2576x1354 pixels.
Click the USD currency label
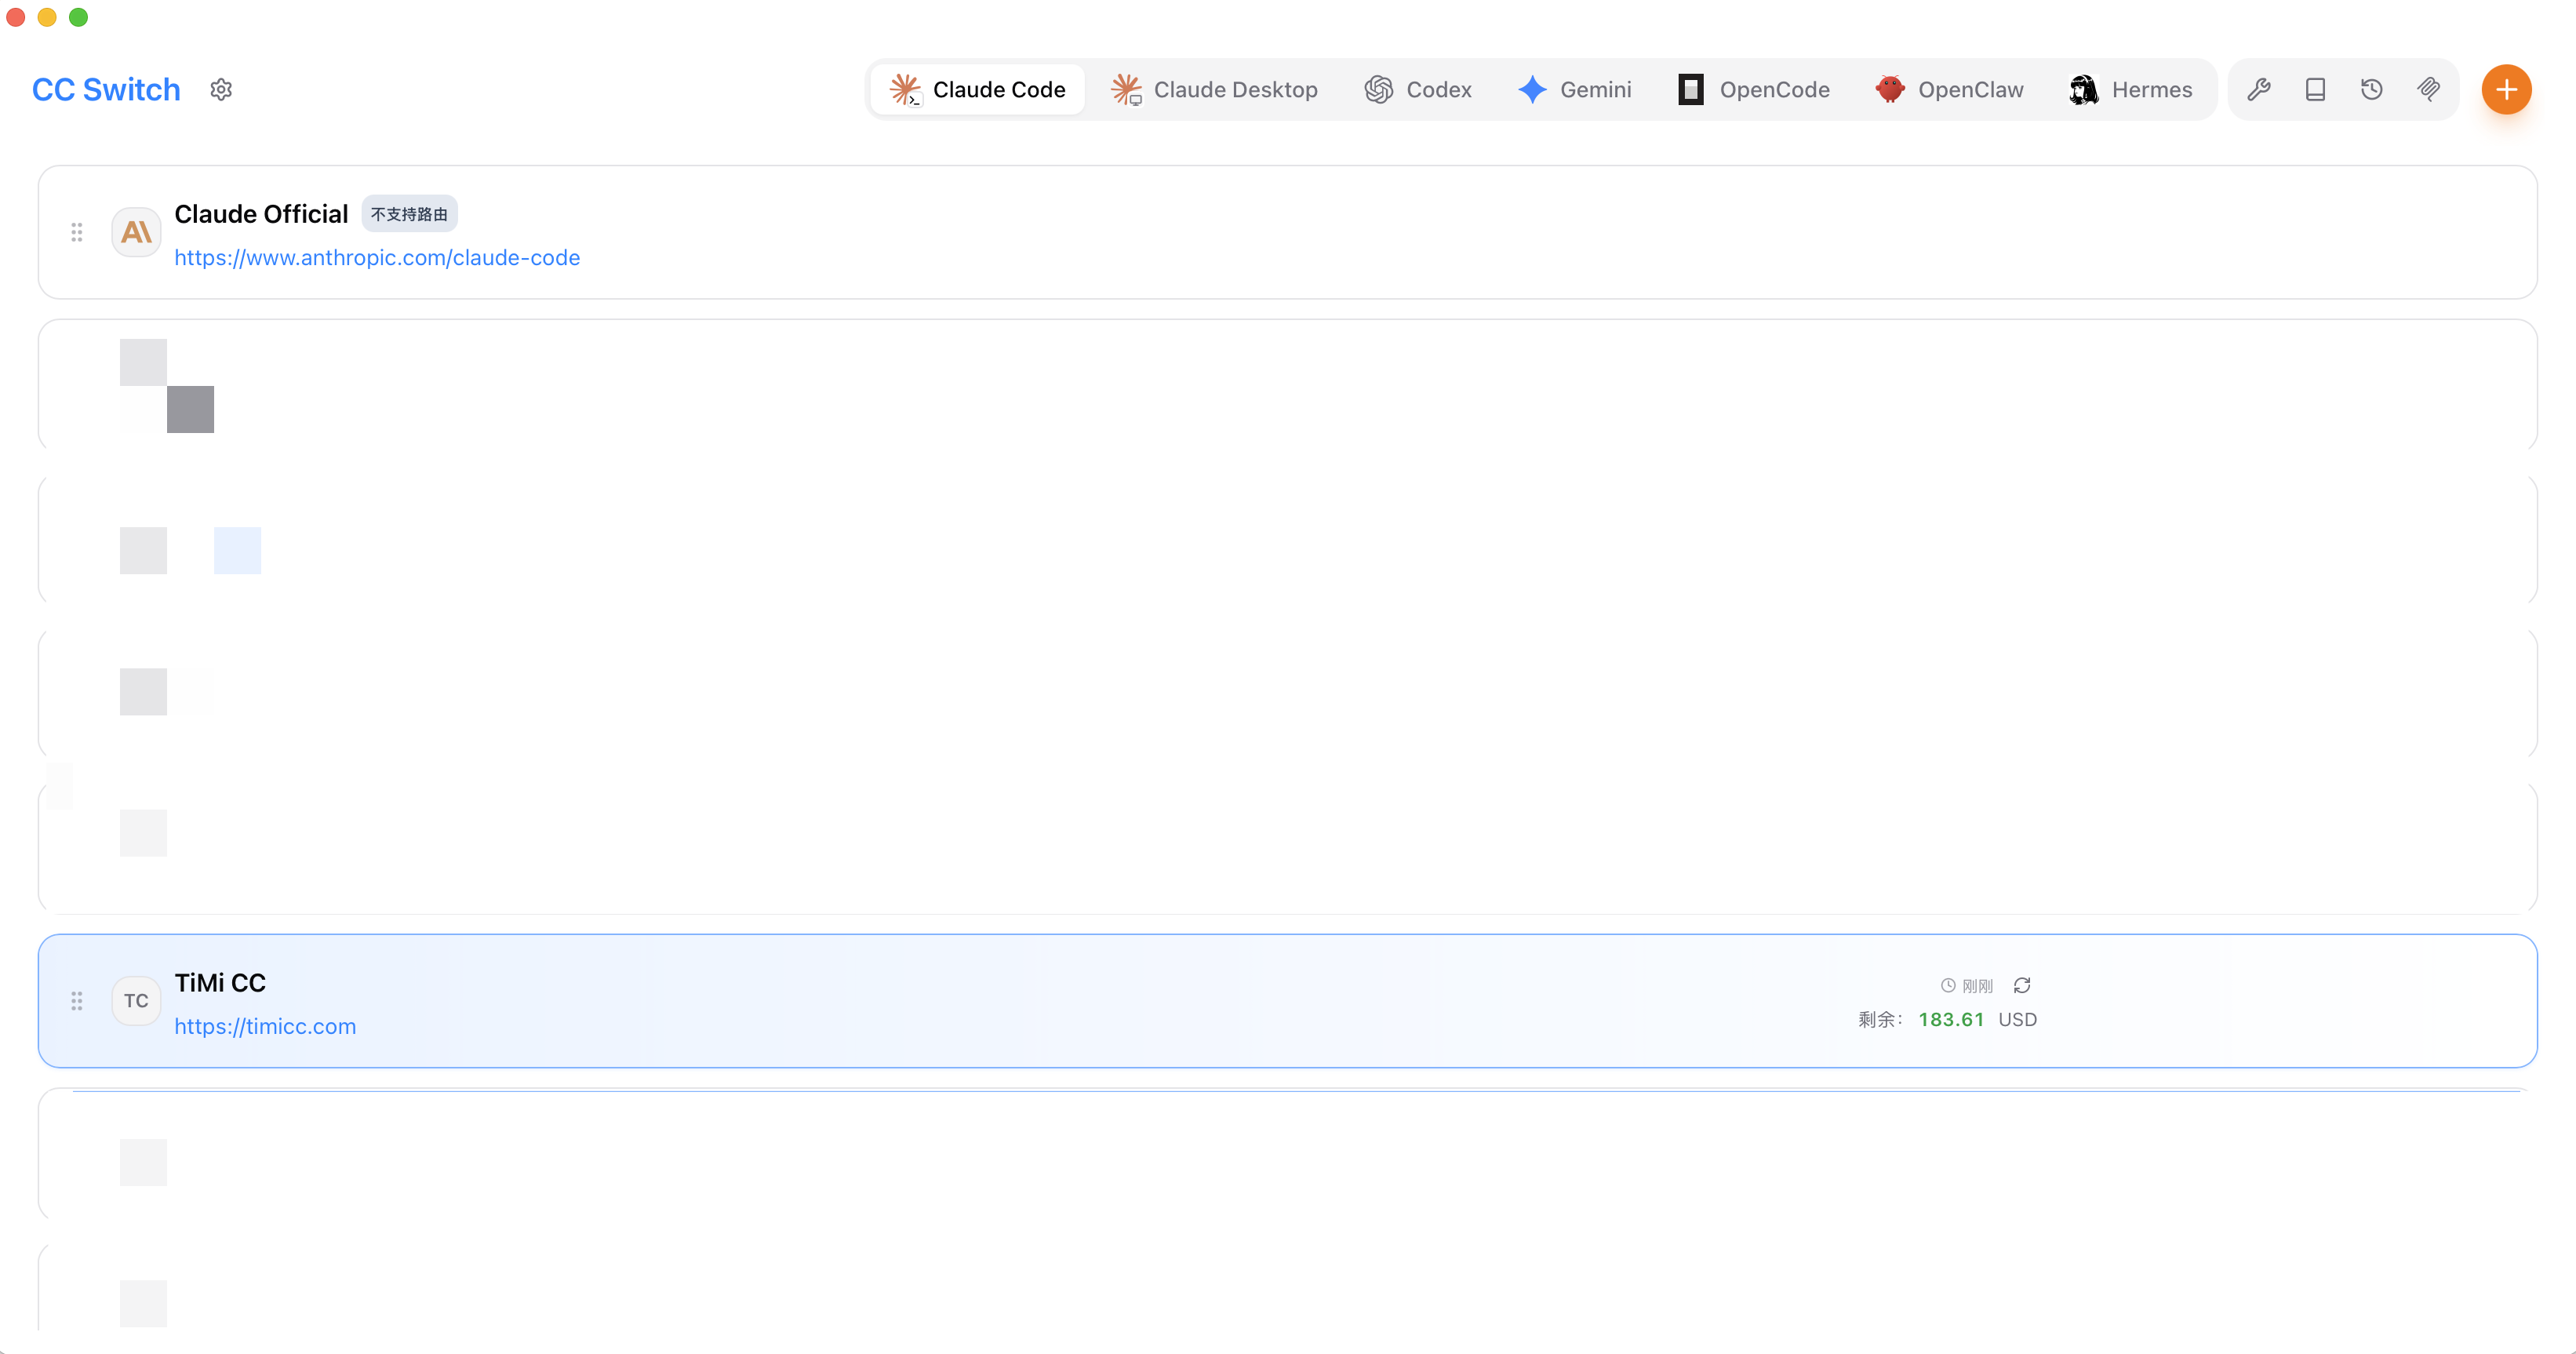coord(2017,1020)
